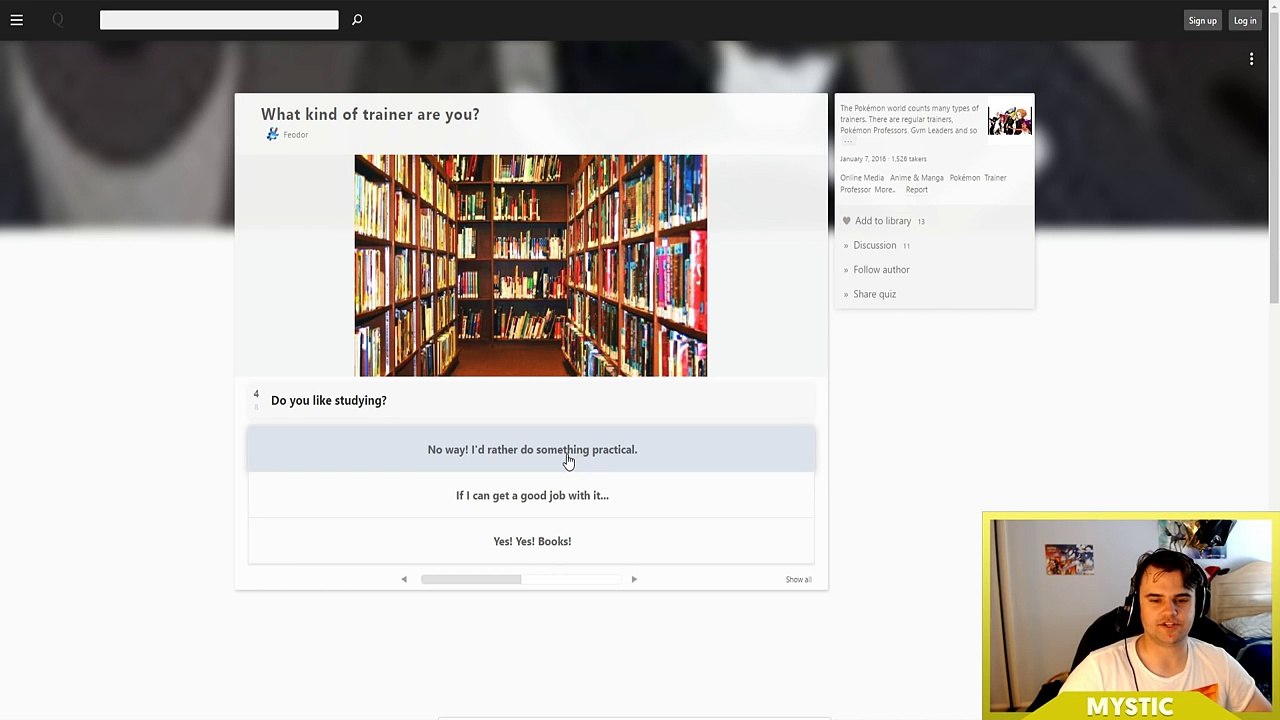Click the quiz title "What kind of trainer are you?"
1280x720 pixels.
pos(370,115)
